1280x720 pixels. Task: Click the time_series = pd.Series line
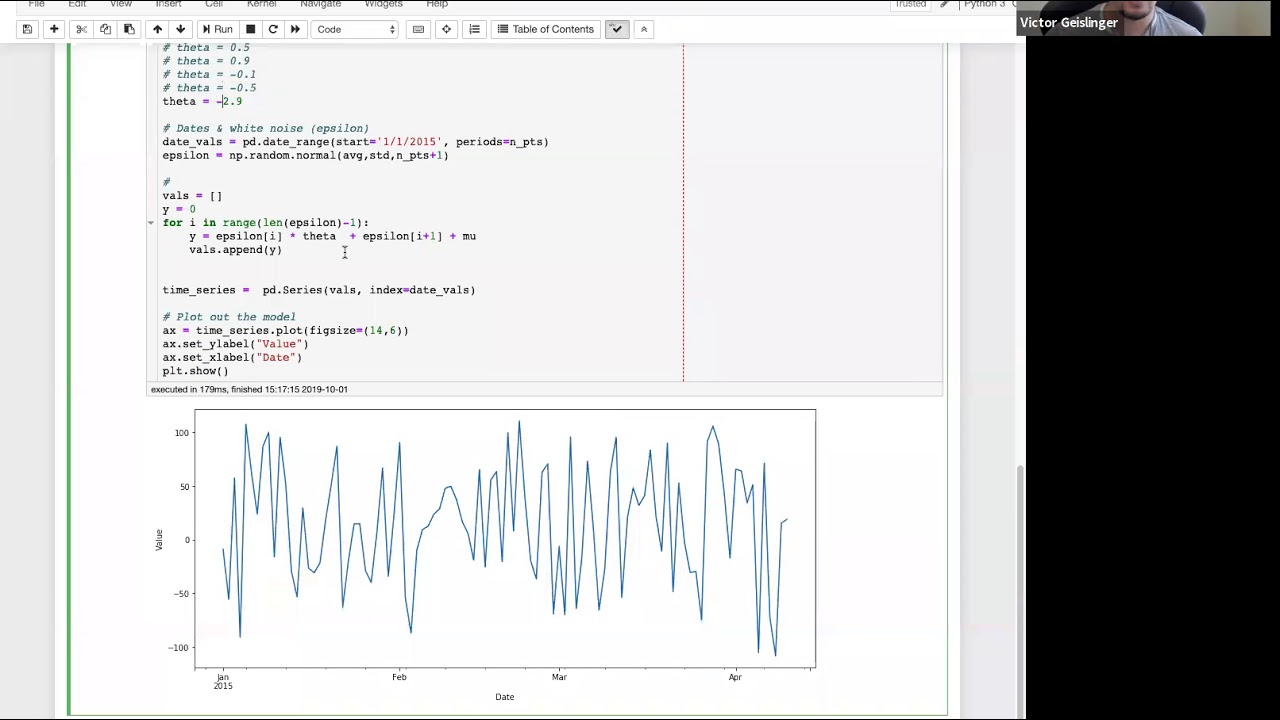pos(319,290)
